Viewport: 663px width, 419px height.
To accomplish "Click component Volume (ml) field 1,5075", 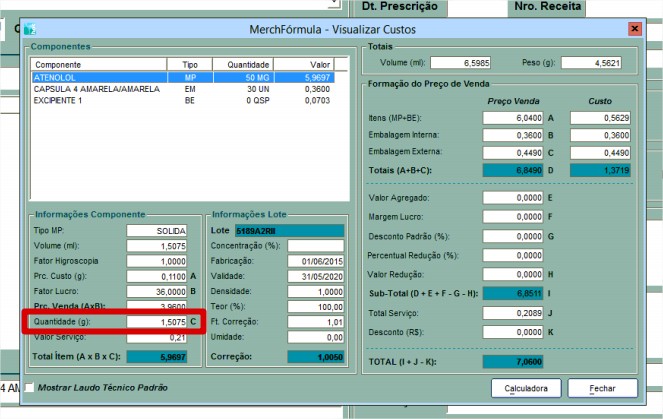I will 156,246.
